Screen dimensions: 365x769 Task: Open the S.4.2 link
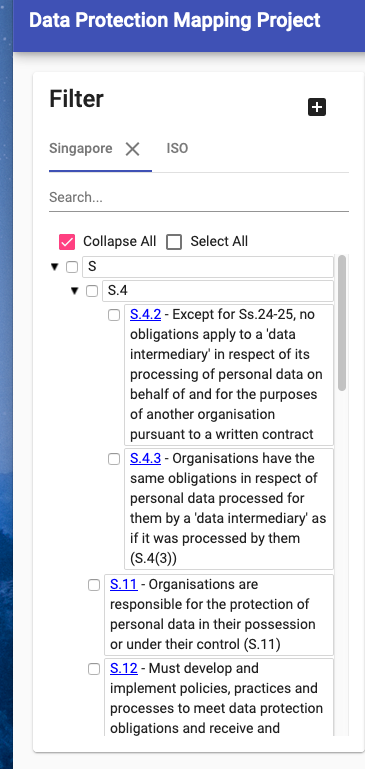(x=146, y=314)
